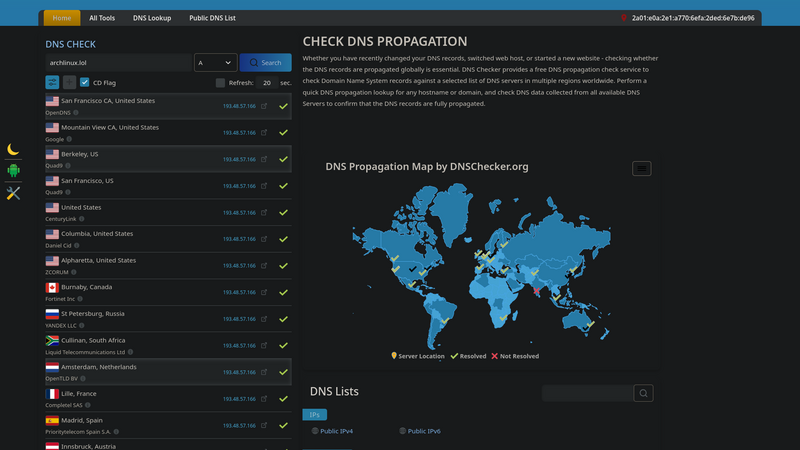Click info icon next to Google
The height and width of the screenshot is (450, 800).
coord(69,139)
